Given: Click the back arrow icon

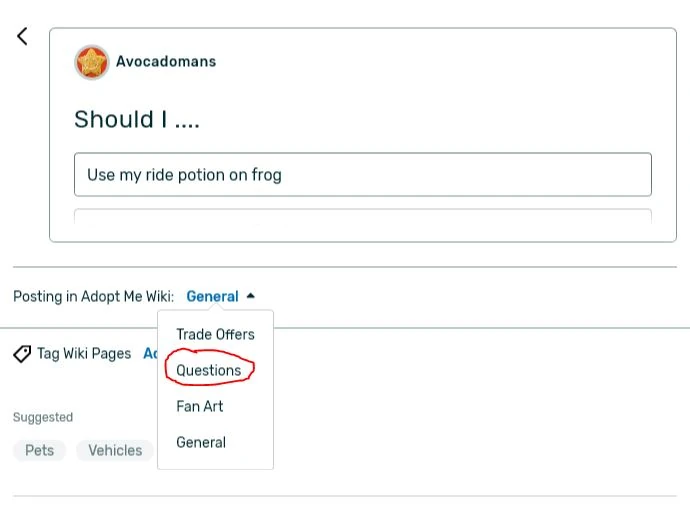Looking at the screenshot, I should (x=22, y=37).
